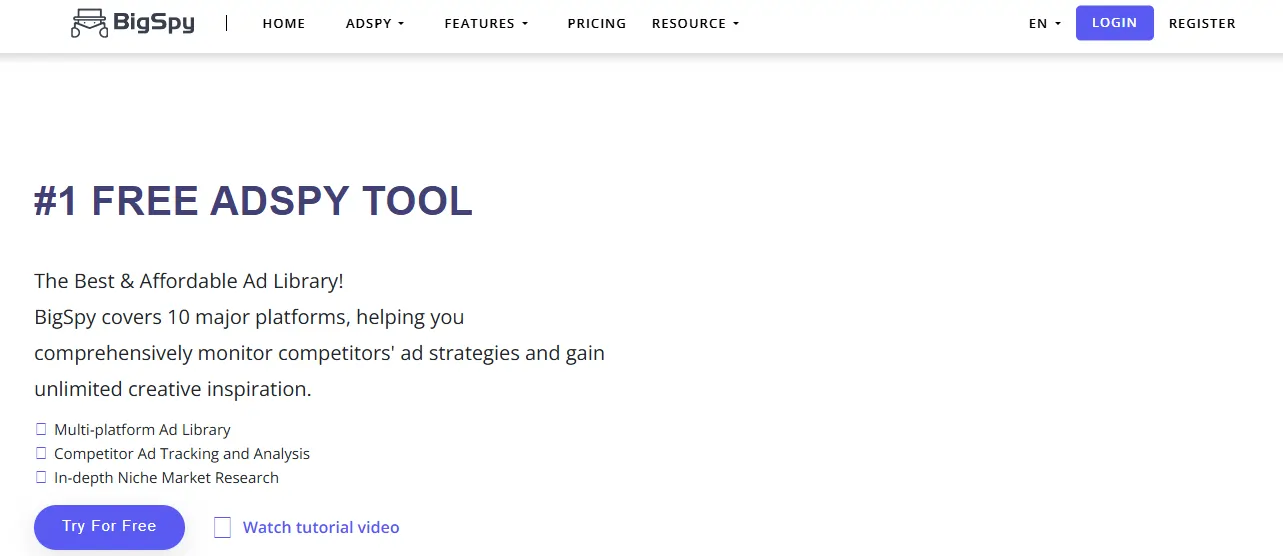Click the BigSpy brand name text
The height and width of the screenshot is (556, 1283).
[x=155, y=23]
